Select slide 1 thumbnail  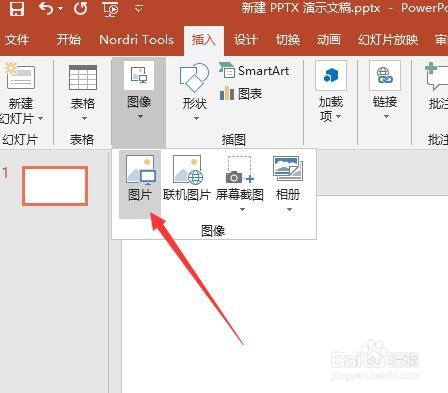click(x=55, y=186)
